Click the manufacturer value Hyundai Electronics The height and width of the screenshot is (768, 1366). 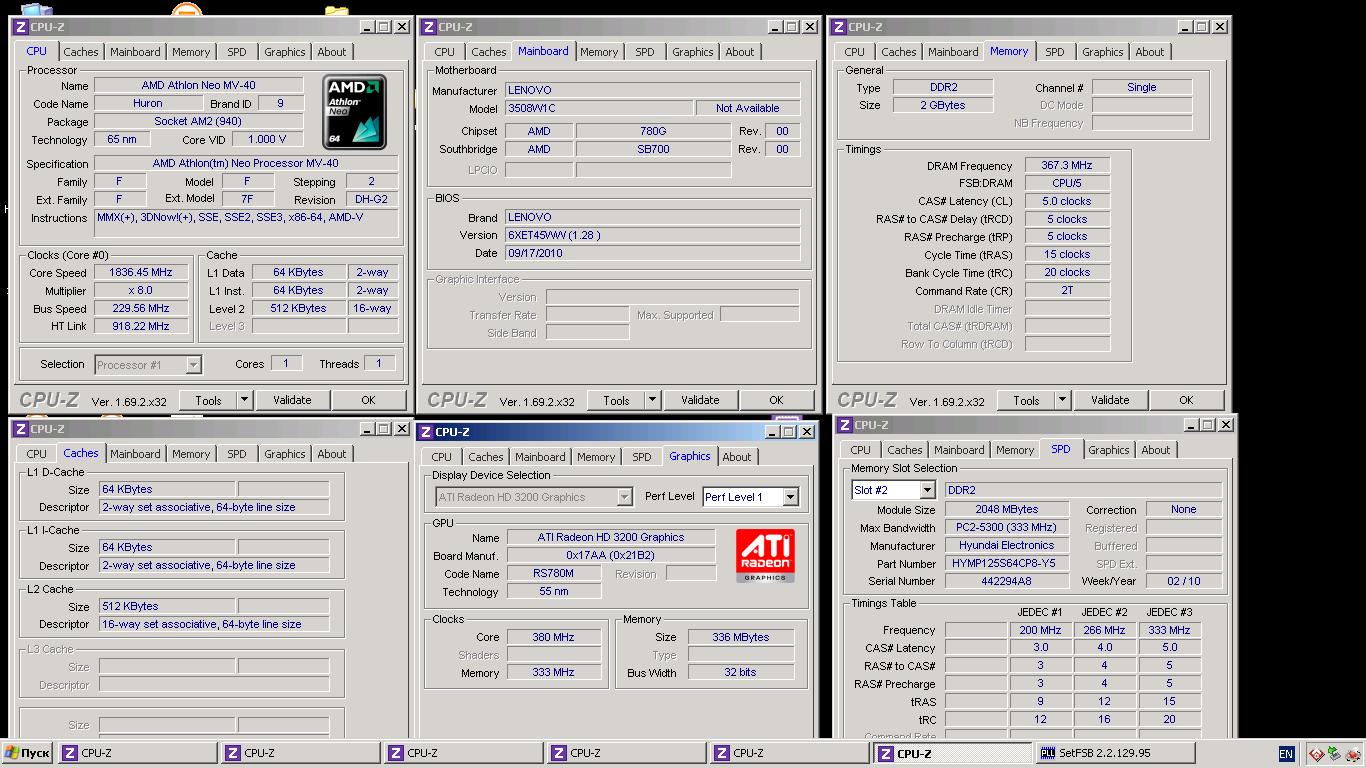tap(1006, 545)
